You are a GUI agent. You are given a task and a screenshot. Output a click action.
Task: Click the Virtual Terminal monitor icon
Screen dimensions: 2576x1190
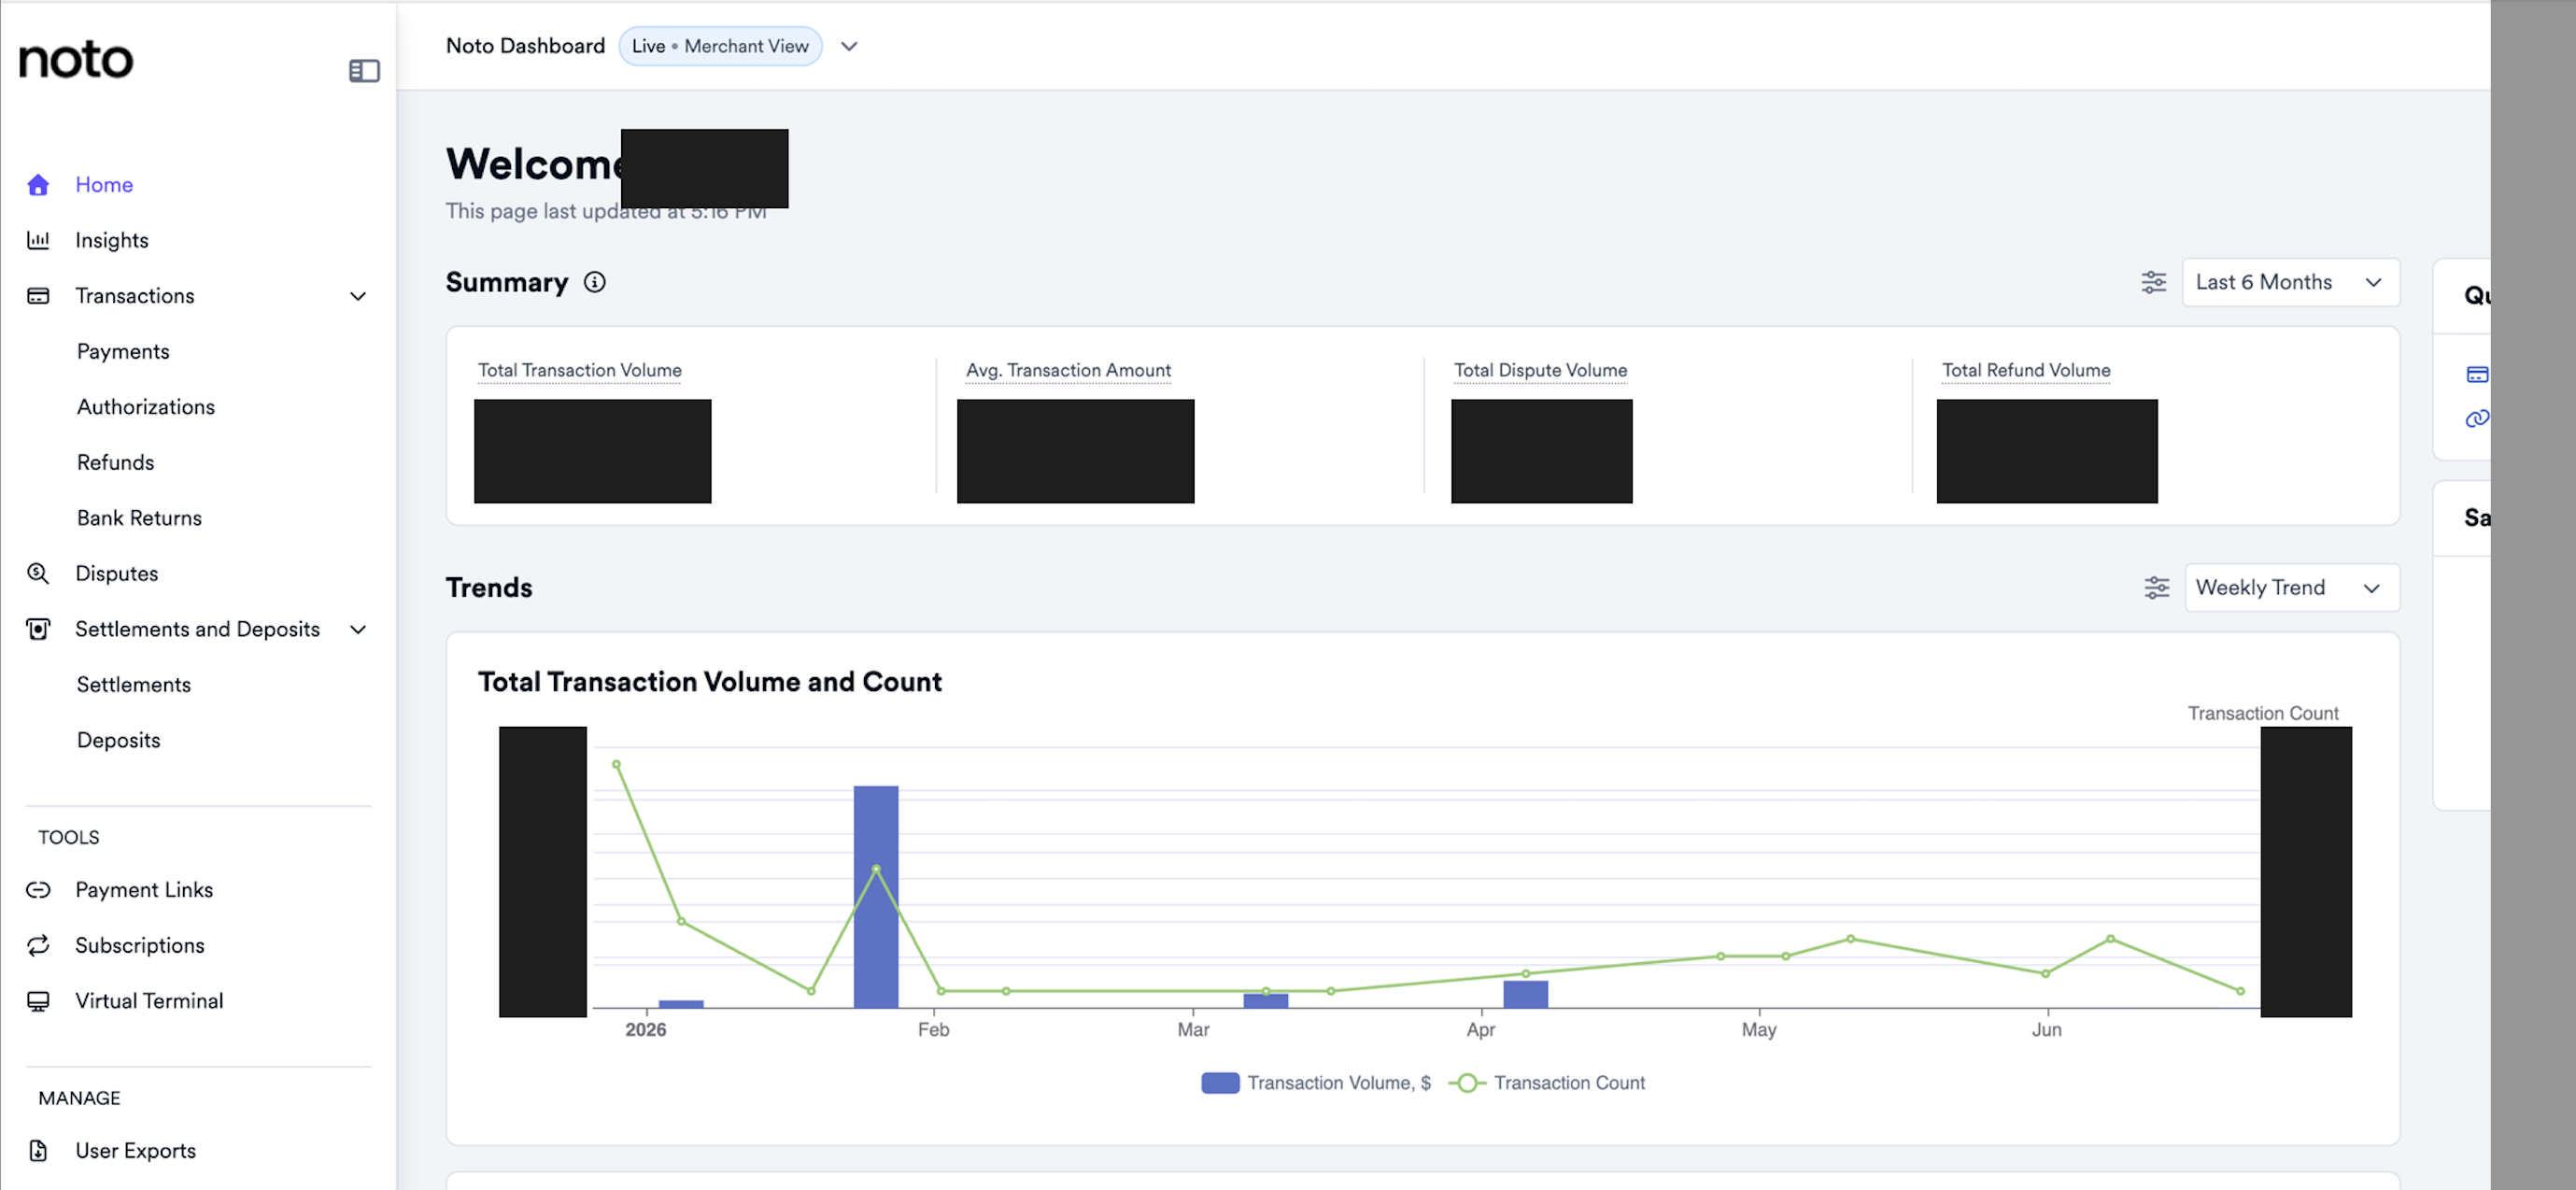pos(38,1001)
